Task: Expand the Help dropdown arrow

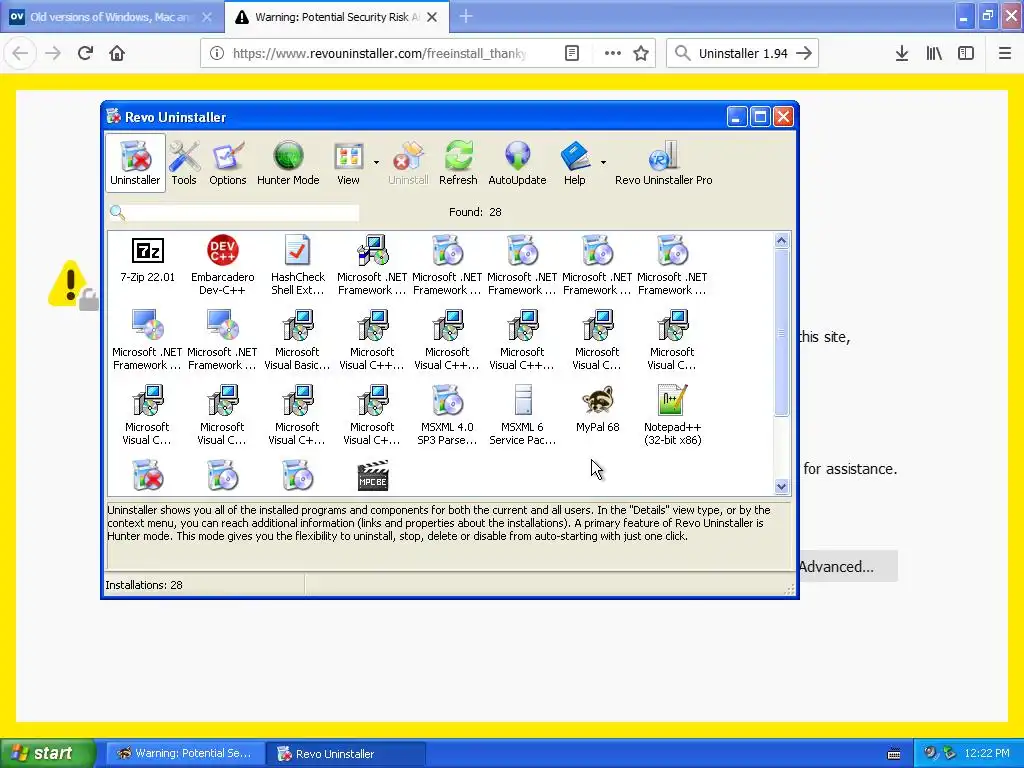Action: (x=603, y=162)
